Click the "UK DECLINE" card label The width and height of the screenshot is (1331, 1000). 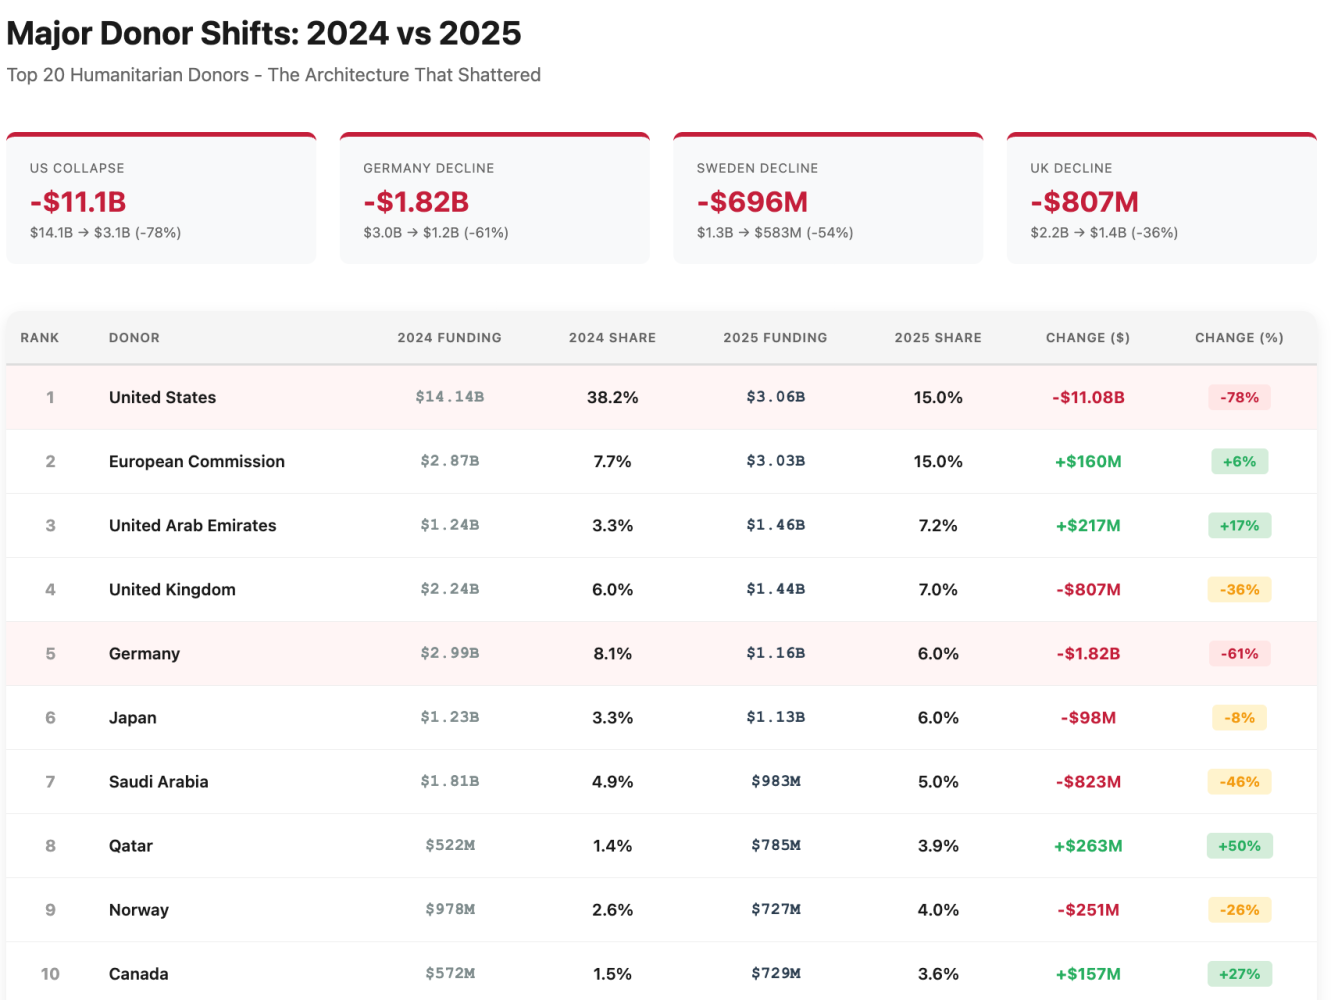1071,168
